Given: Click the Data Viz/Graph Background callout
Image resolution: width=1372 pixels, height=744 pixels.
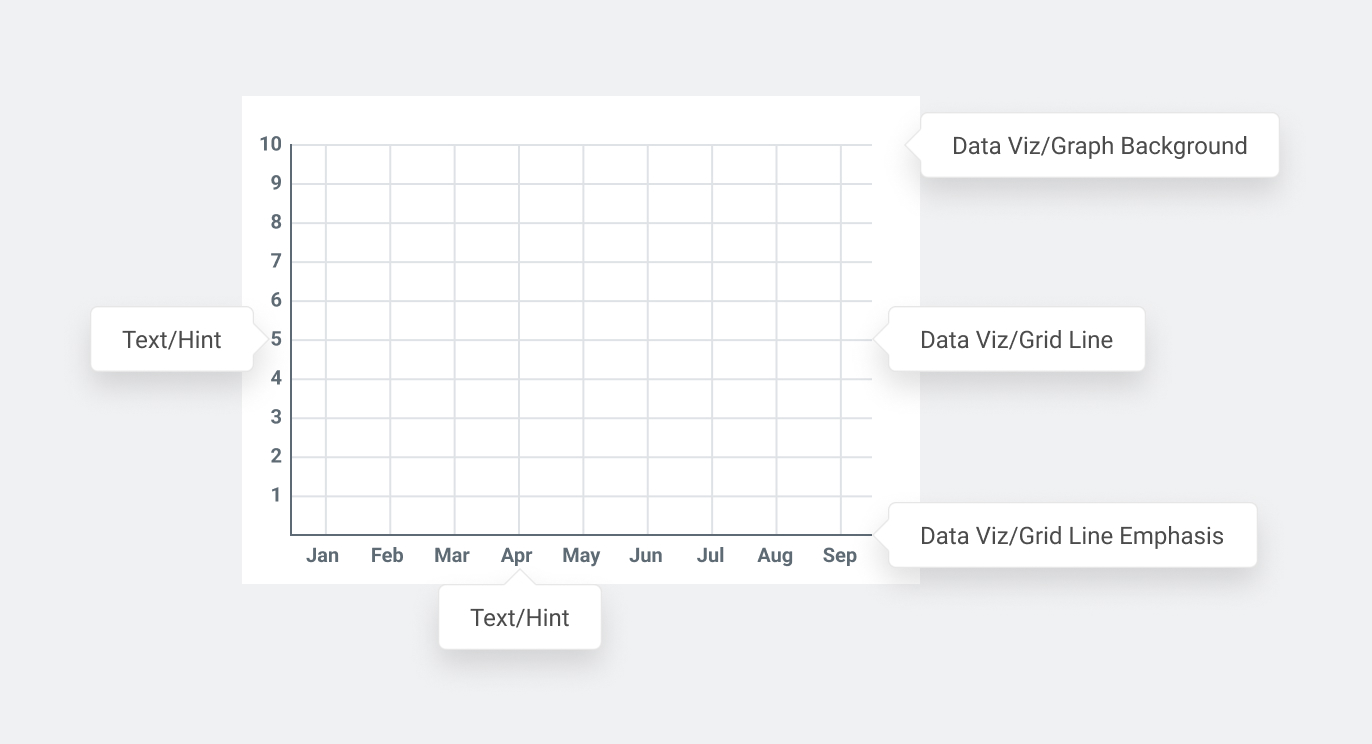Looking at the screenshot, I should (1099, 146).
